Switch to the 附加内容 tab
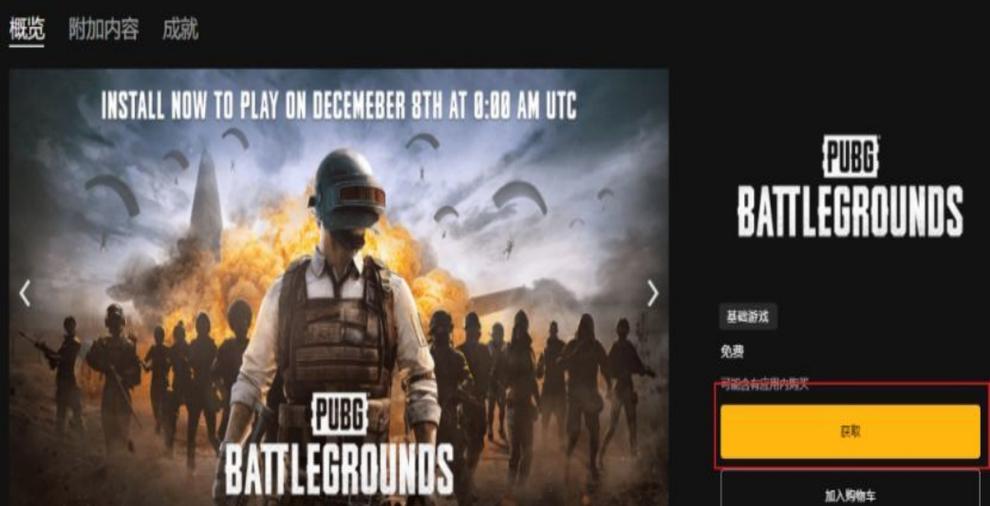The height and width of the screenshot is (506, 990). pos(104,29)
